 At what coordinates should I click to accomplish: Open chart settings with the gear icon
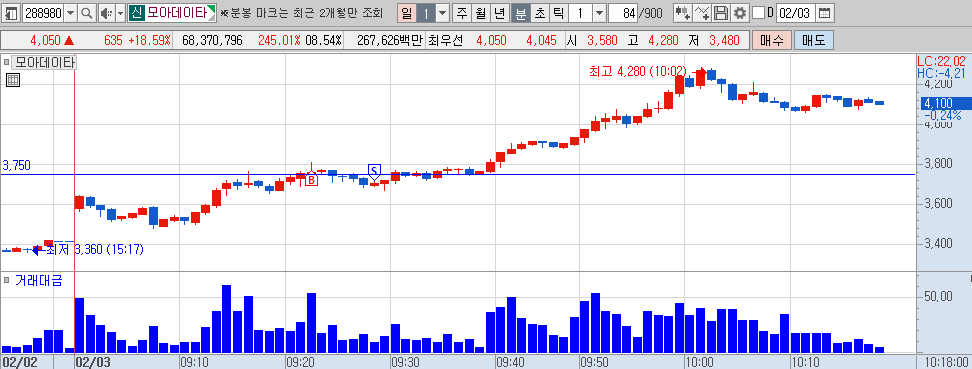(740, 12)
